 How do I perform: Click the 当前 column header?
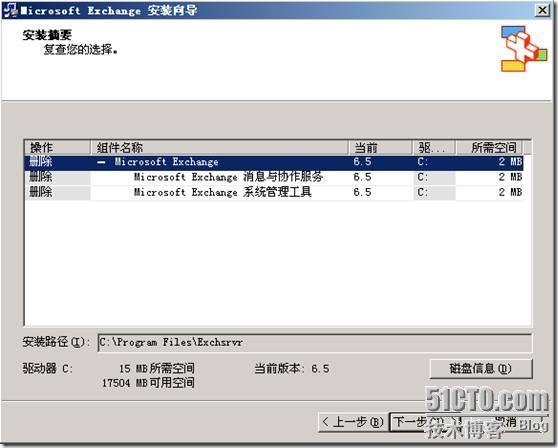380,147
